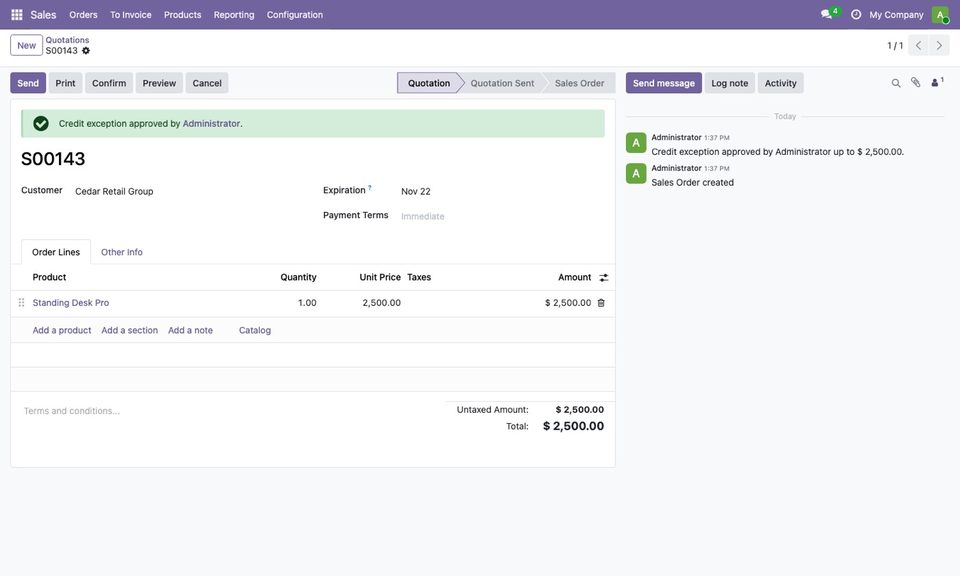Grab the drag handle of Standing Desk Pro
The height and width of the screenshot is (576, 960).
21,303
